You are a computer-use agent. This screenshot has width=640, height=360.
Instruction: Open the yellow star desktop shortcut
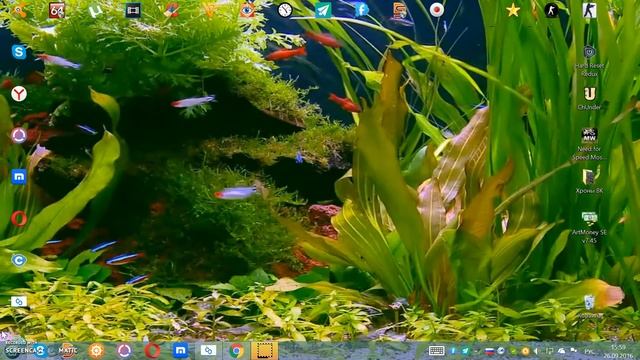coord(513,10)
